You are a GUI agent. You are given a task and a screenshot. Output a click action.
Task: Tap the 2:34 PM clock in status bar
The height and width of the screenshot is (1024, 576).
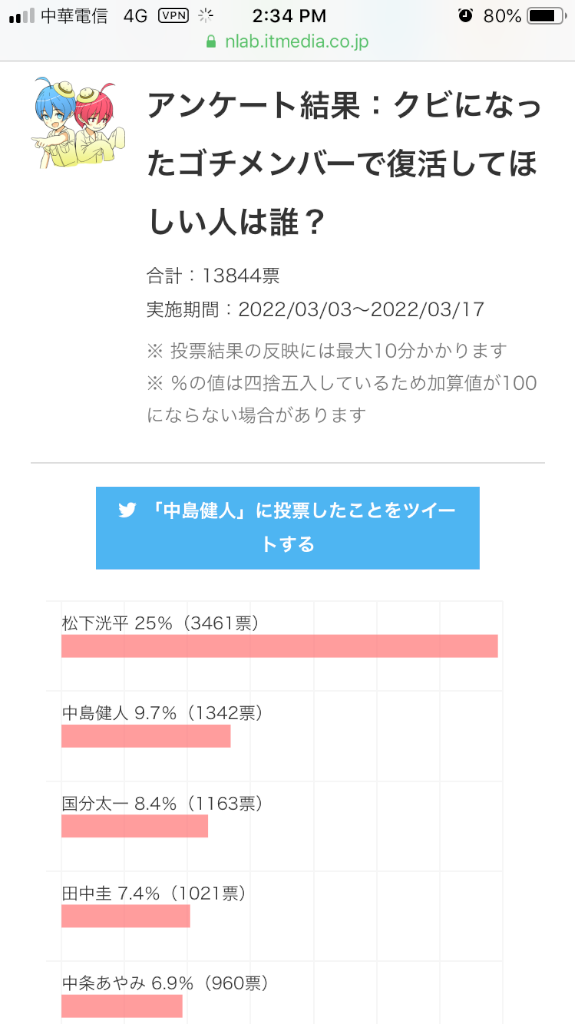(290, 16)
